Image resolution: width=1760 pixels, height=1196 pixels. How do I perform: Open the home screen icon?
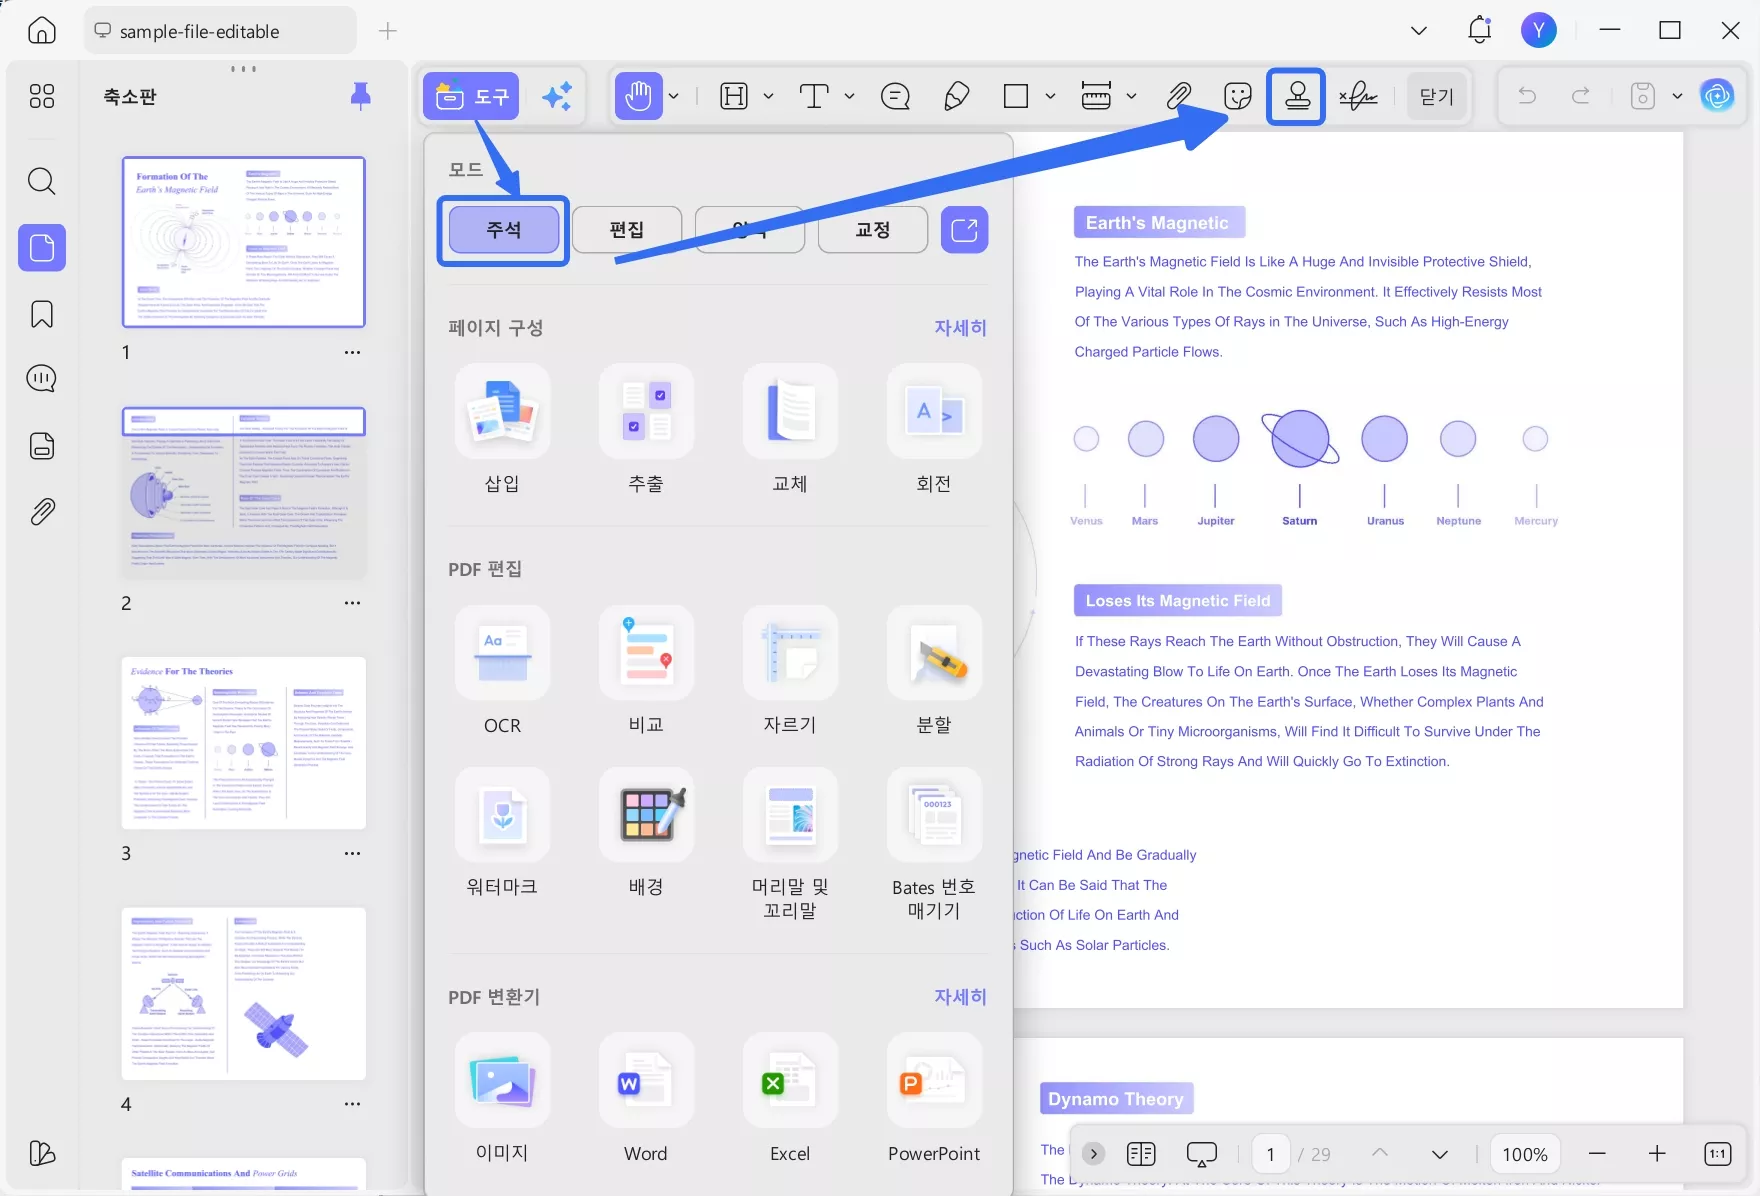(x=42, y=31)
